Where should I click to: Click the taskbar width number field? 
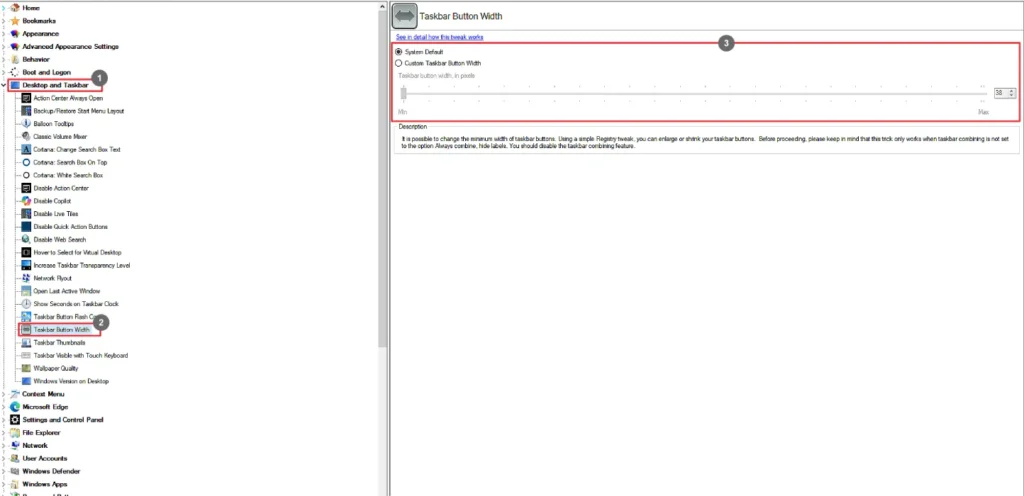tap(1000, 93)
